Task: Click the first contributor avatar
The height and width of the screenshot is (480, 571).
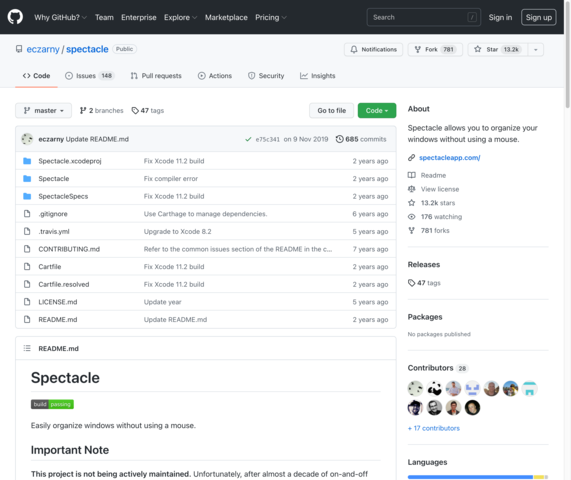Action: coord(415,389)
